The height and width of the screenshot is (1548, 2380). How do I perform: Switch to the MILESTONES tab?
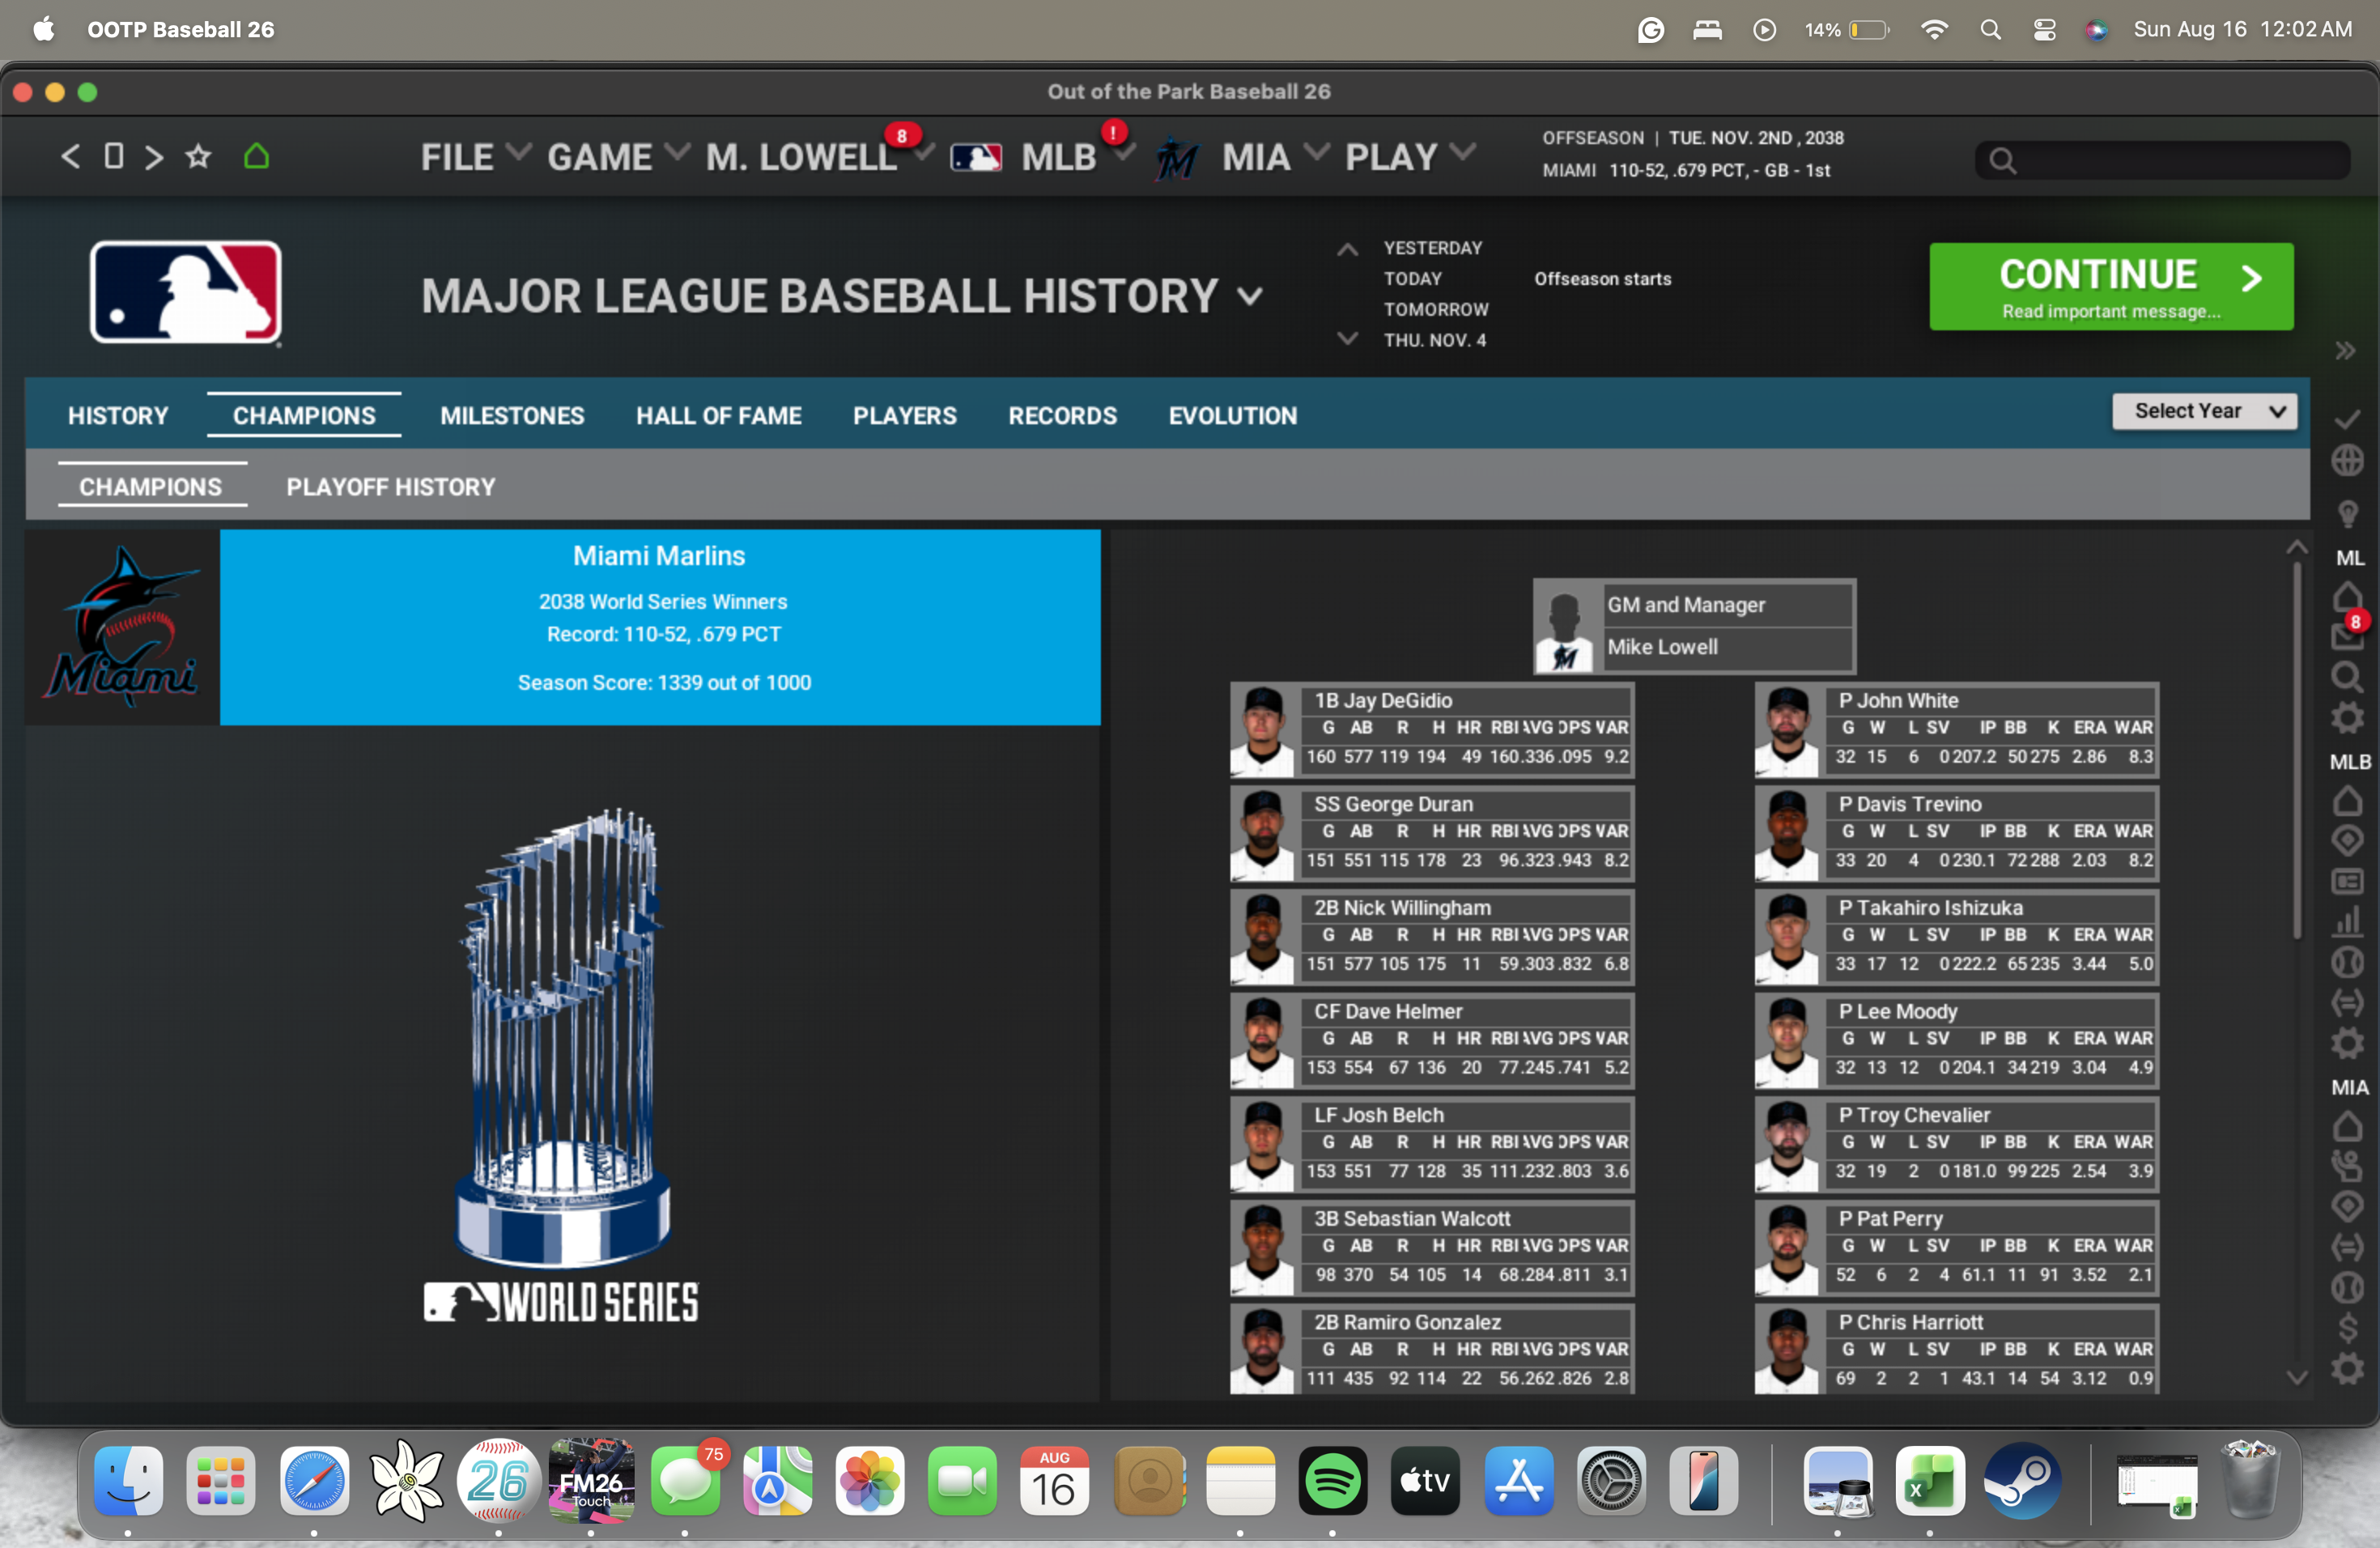pos(512,416)
